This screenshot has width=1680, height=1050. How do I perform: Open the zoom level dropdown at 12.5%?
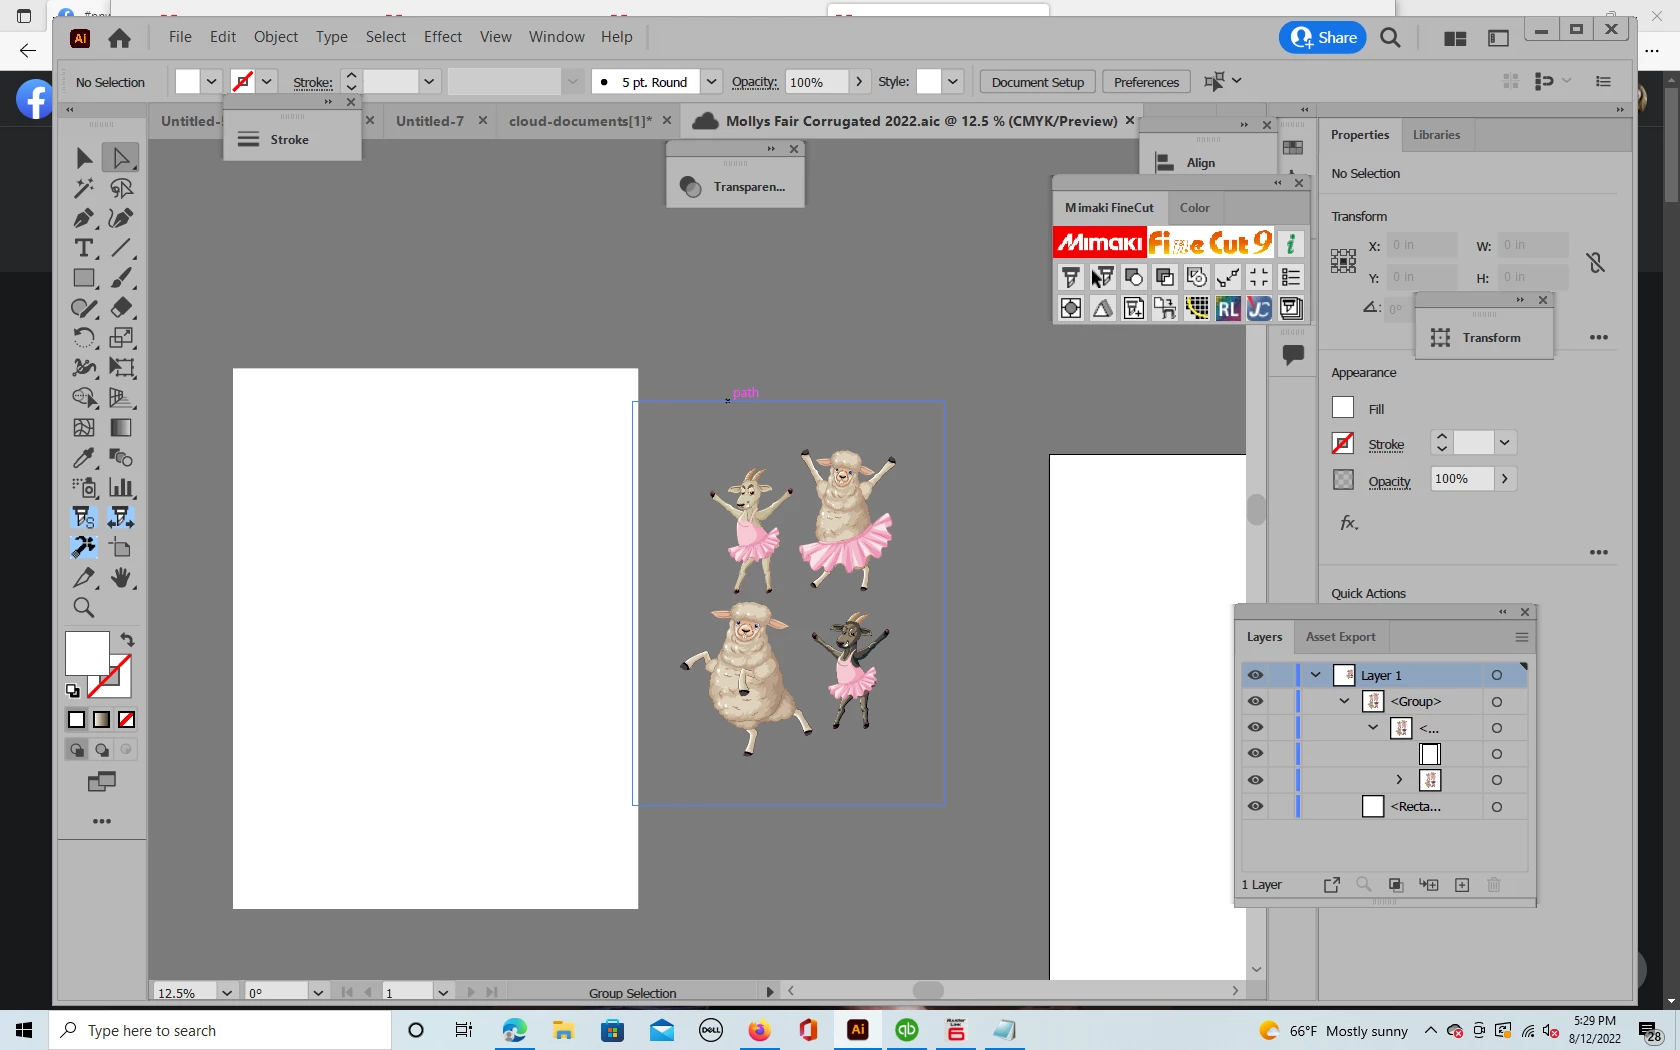click(x=227, y=992)
